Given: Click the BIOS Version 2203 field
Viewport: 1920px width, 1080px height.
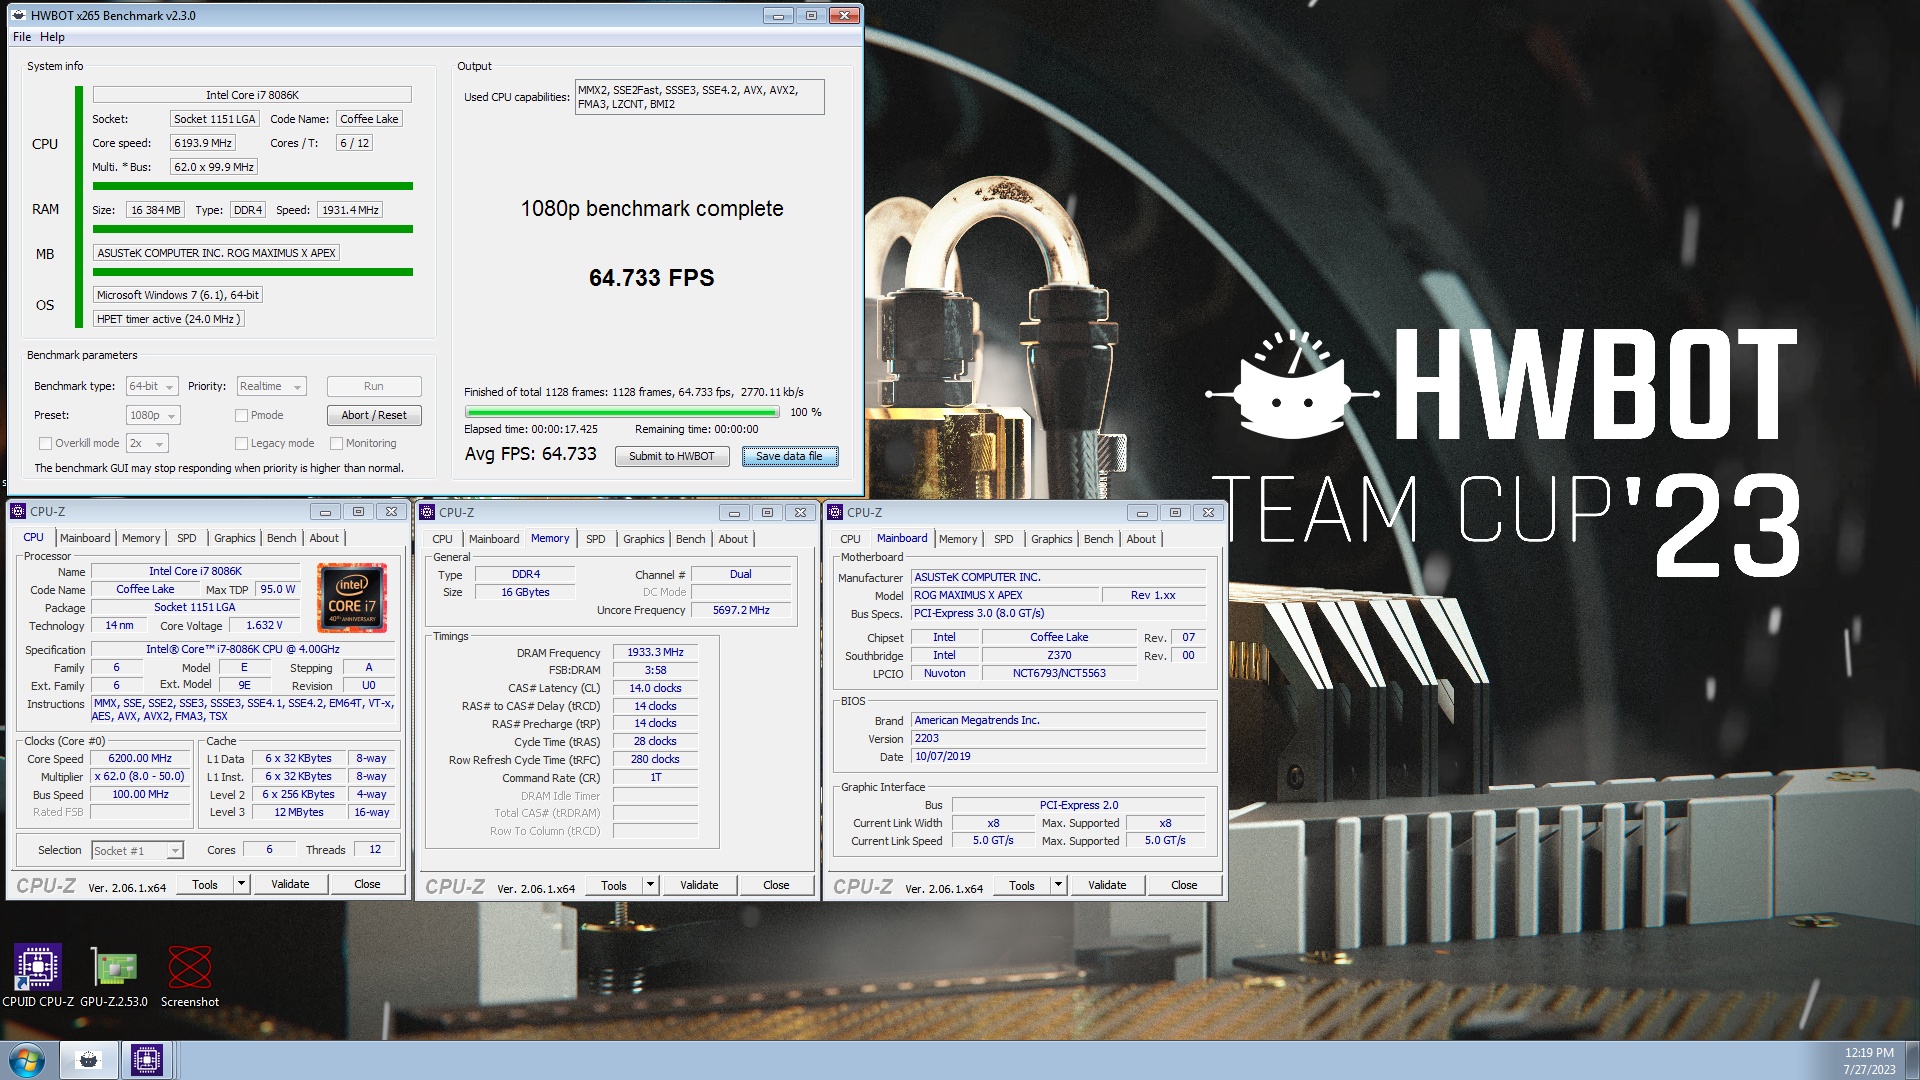Looking at the screenshot, I should (x=1058, y=738).
